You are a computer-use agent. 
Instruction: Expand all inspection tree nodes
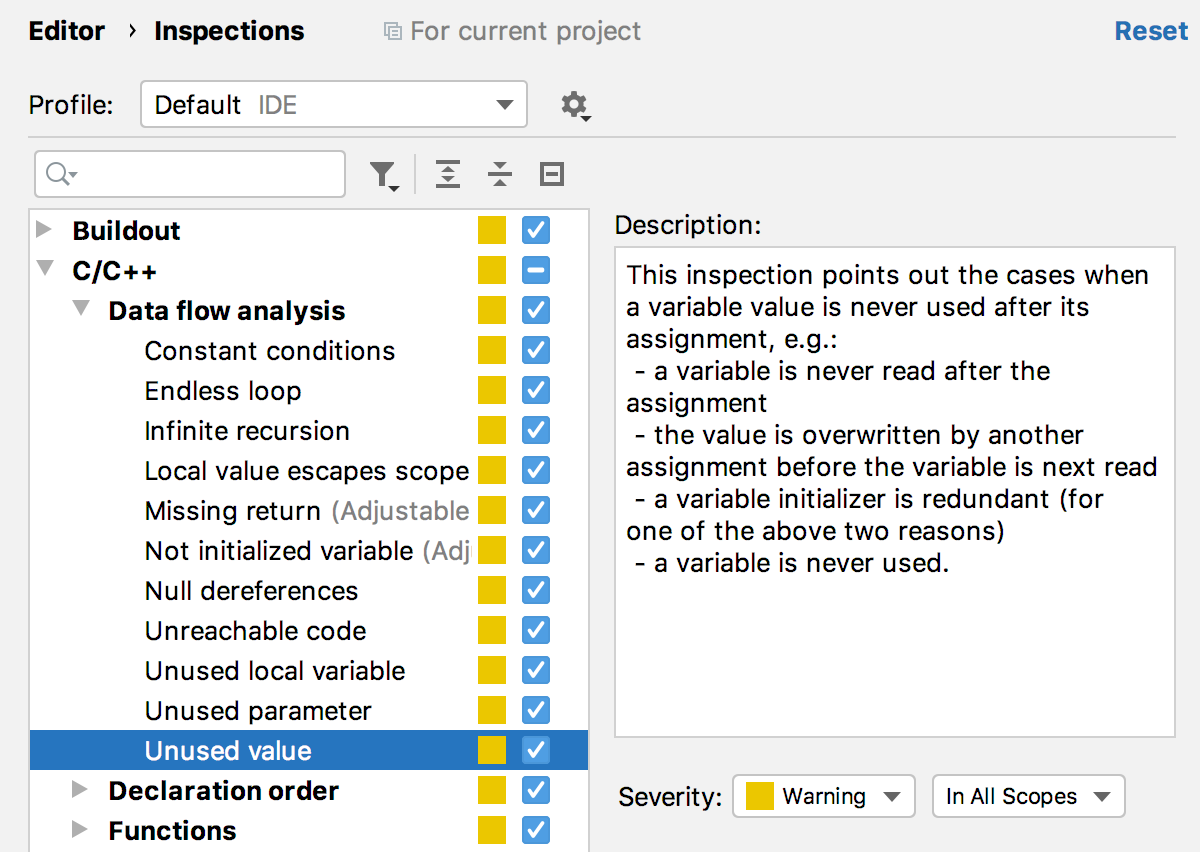448,175
